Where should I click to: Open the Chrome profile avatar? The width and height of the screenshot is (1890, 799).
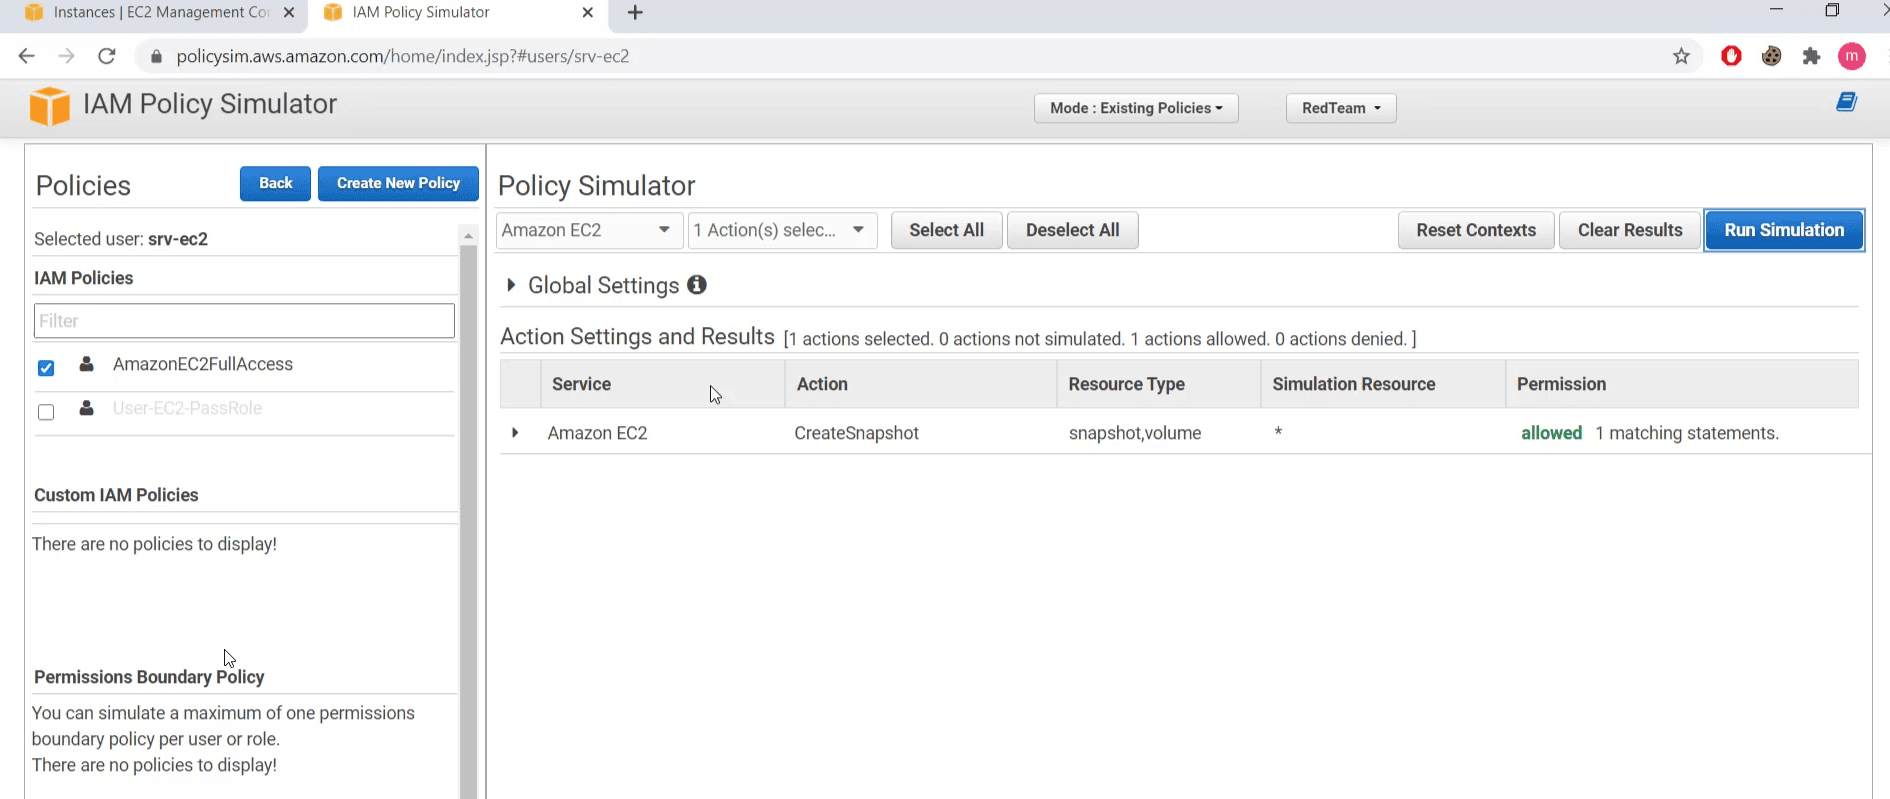click(x=1851, y=56)
